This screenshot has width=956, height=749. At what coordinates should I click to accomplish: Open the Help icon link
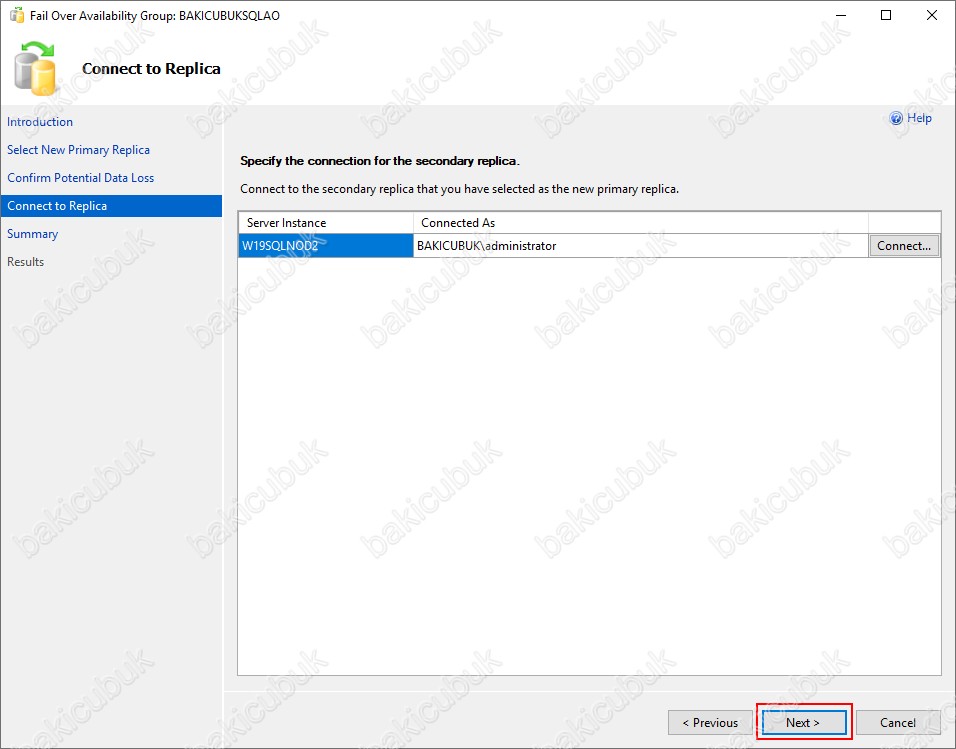(x=896, y=118)
